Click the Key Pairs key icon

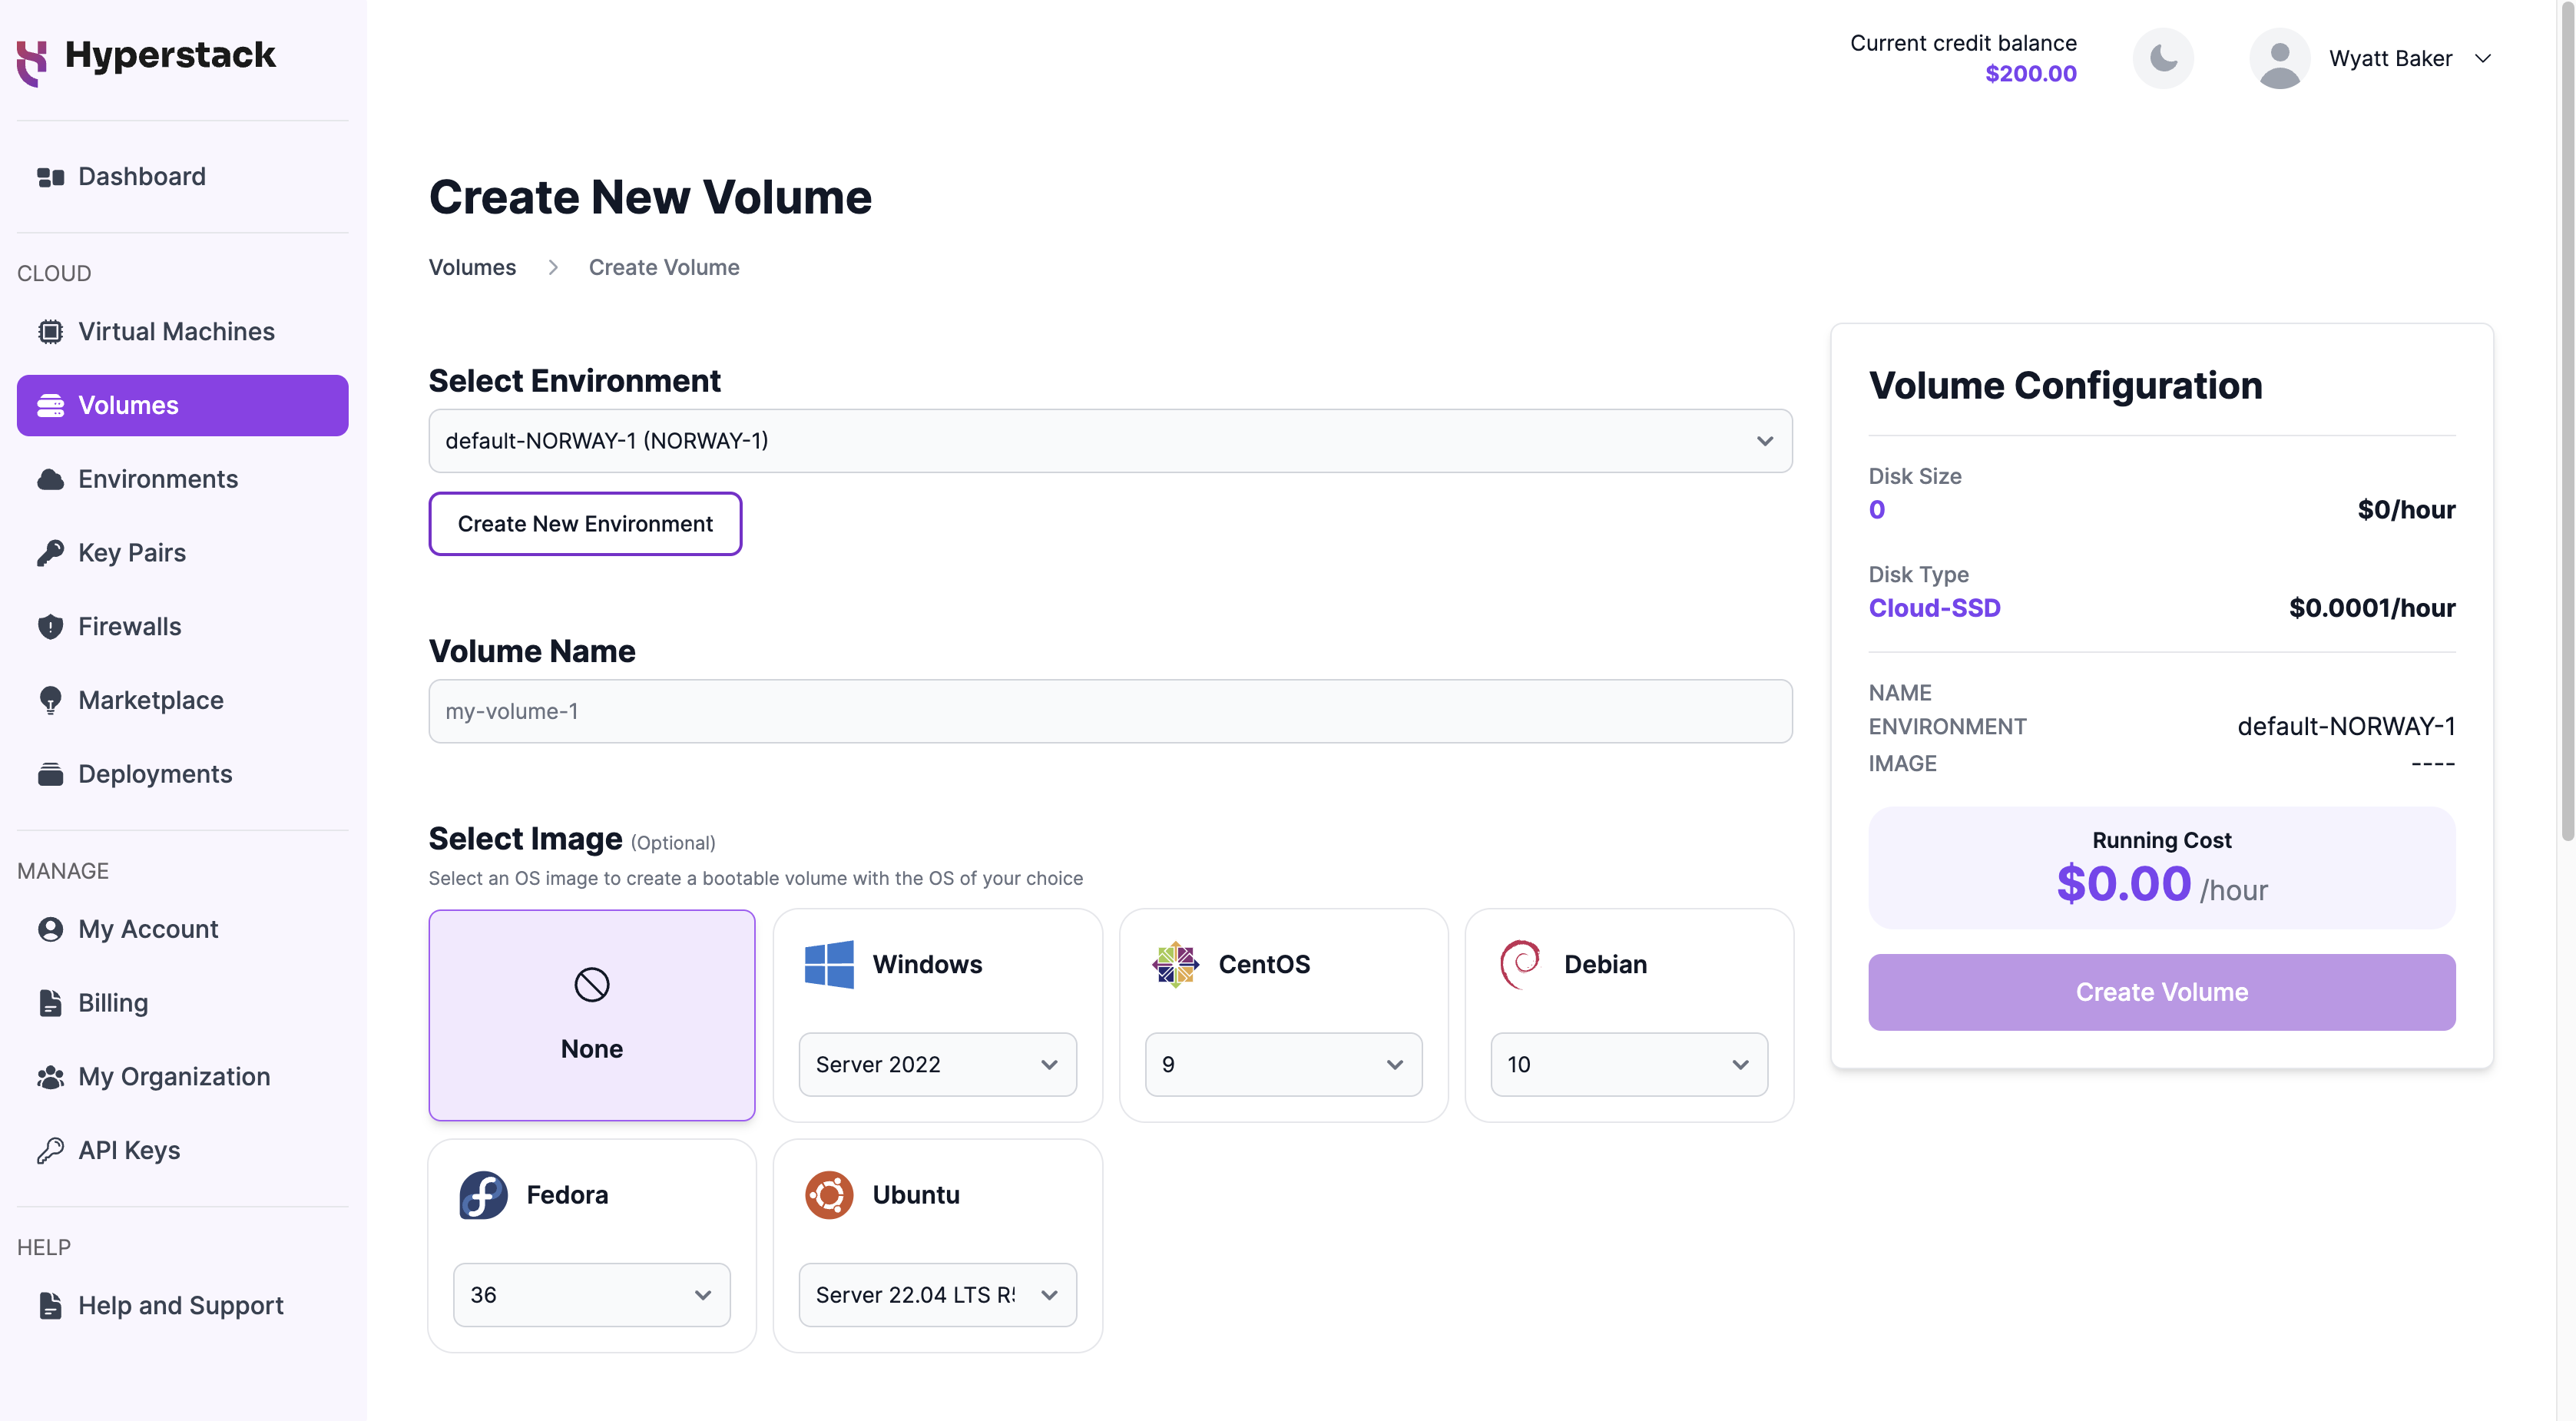click(x=50, y=553)
